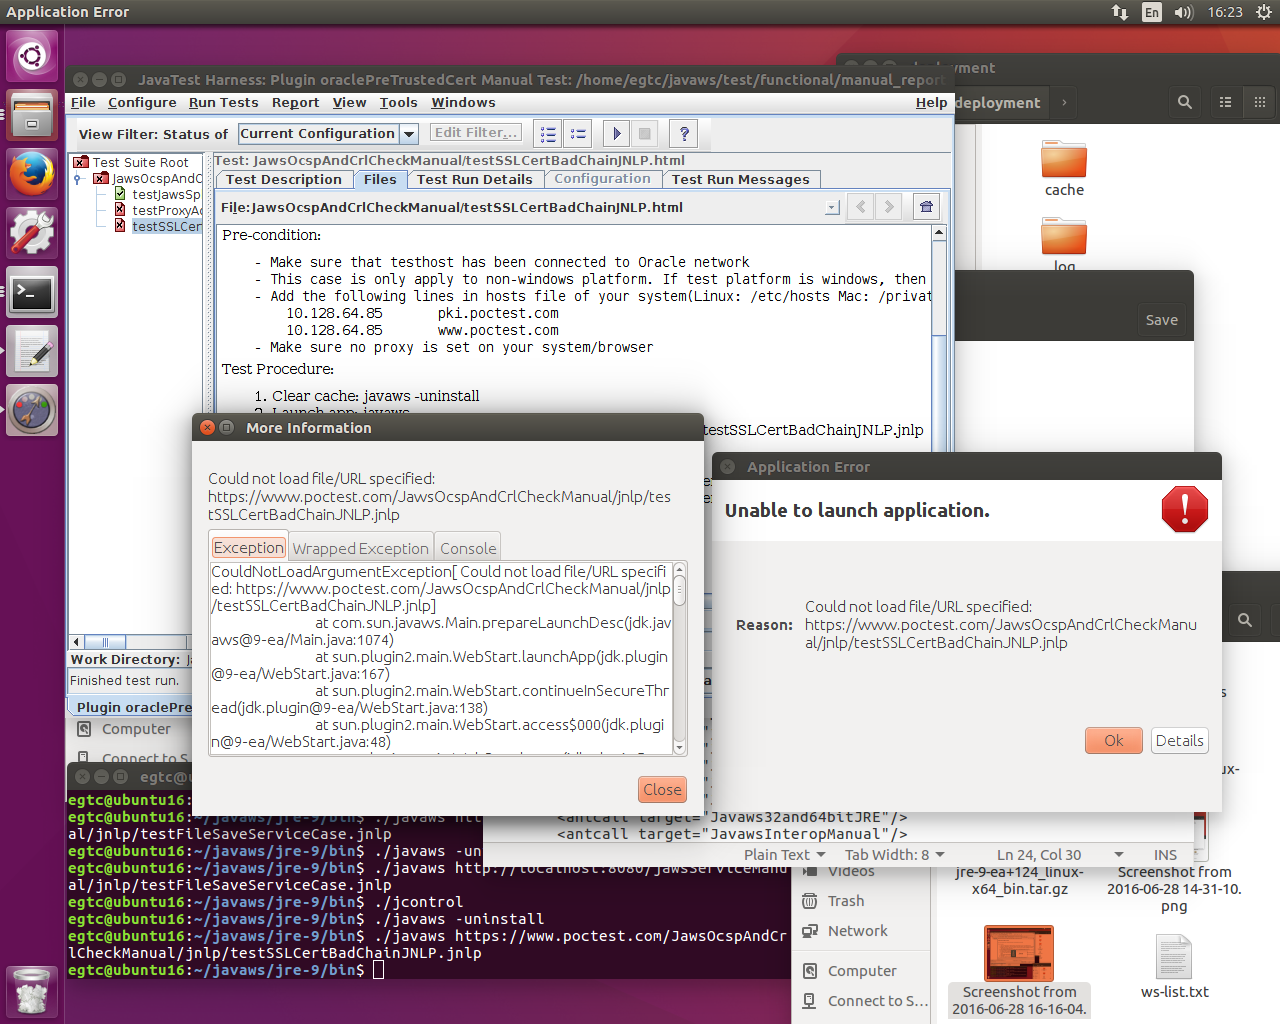Viewport: 1280px width, 1024px height.
Task: Switch file manager to grid view
Action: (x=1260, y=102)
